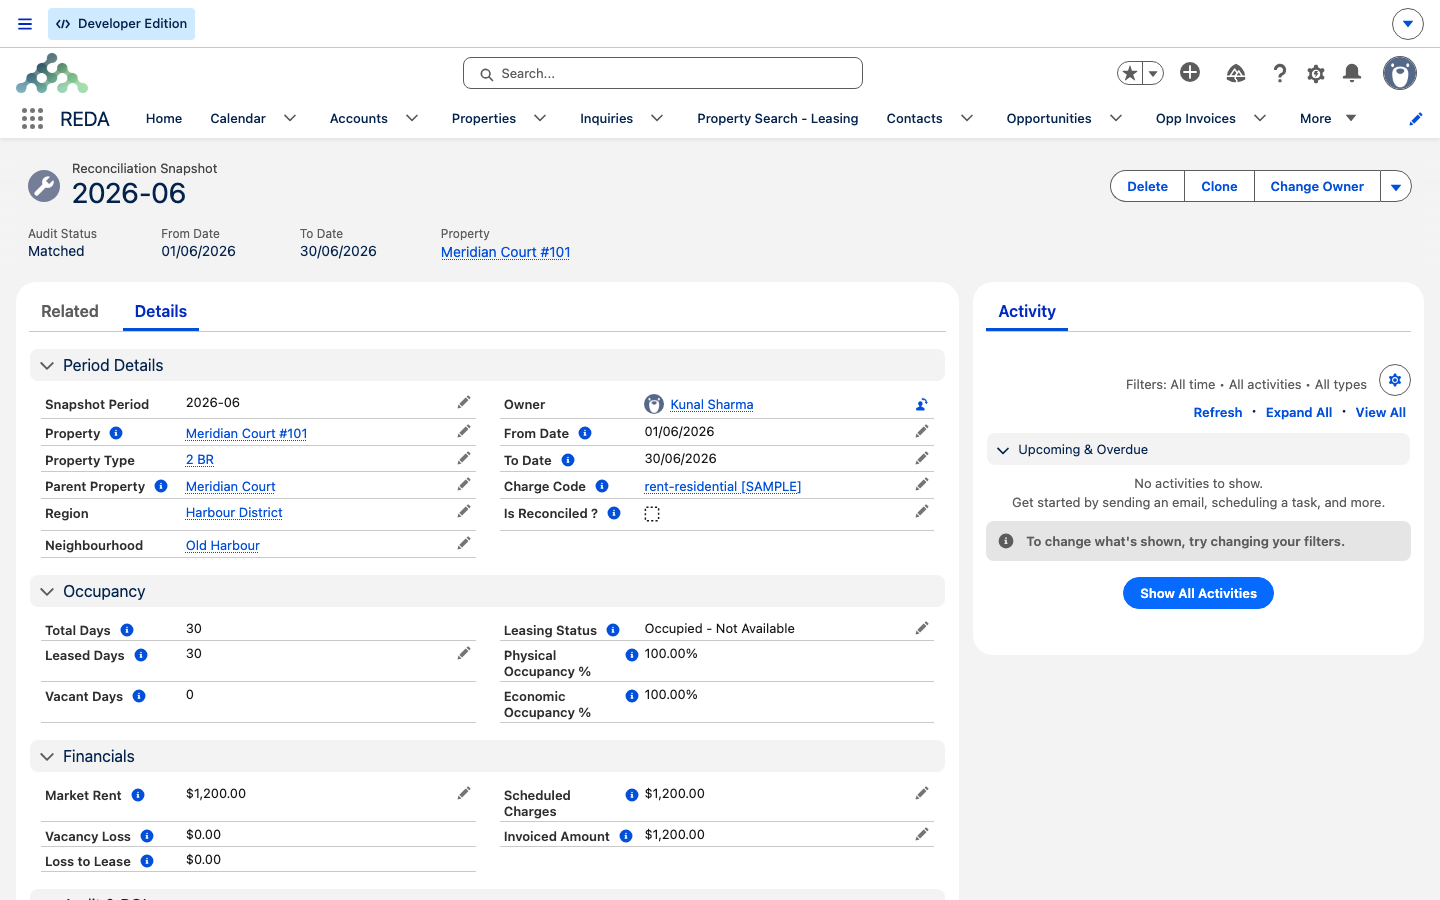Screen dimensions: 1440x900
Task: Open the Properties tab dropdown chevron
Action: coord(540,118)
